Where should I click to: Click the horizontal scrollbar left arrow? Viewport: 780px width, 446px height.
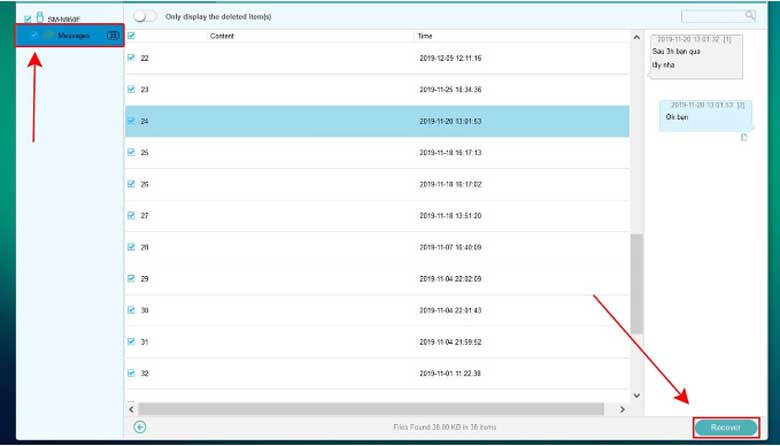tap(131, 409)
